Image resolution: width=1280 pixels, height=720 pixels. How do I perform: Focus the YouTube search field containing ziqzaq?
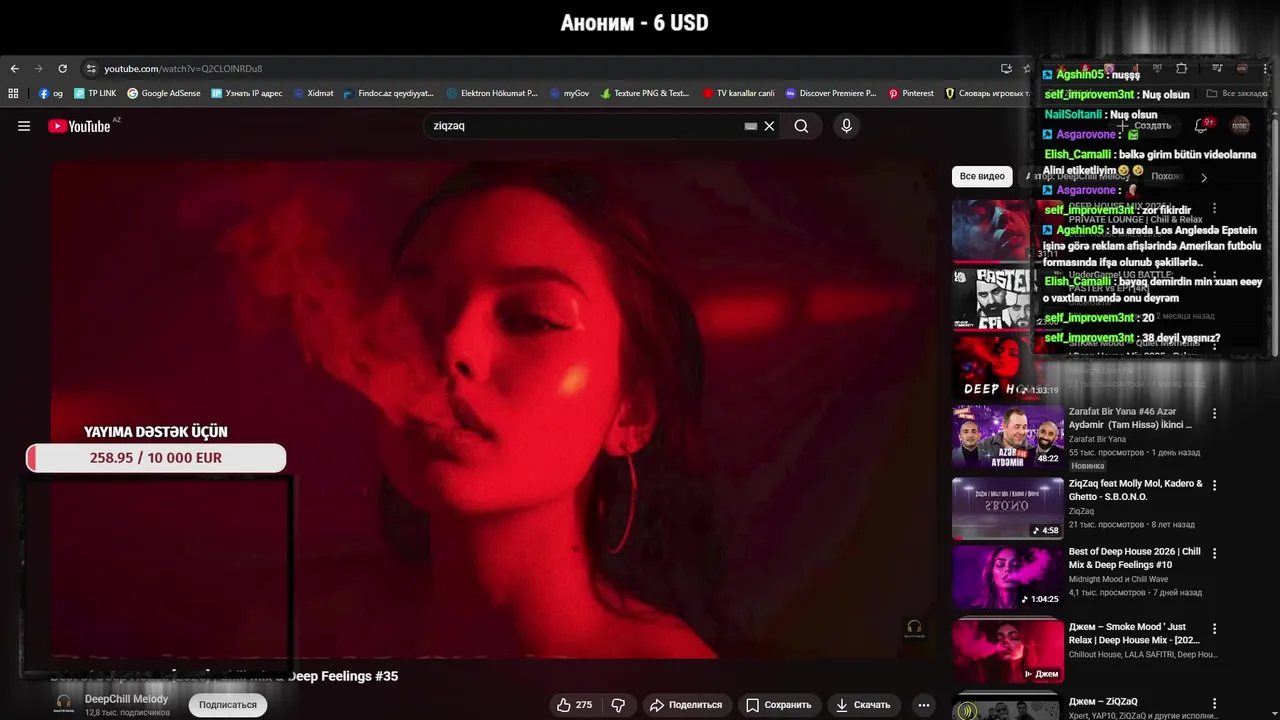[x=585, y=126]
